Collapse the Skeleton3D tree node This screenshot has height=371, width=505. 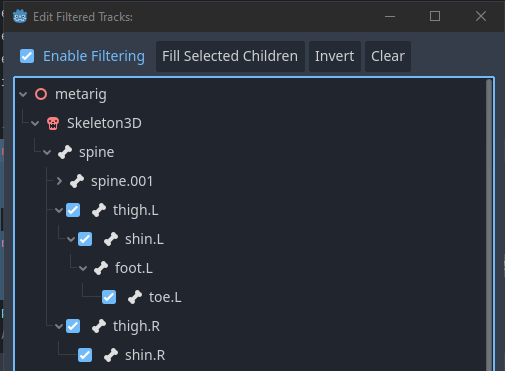pyautogui.click(x=35, y=123)
